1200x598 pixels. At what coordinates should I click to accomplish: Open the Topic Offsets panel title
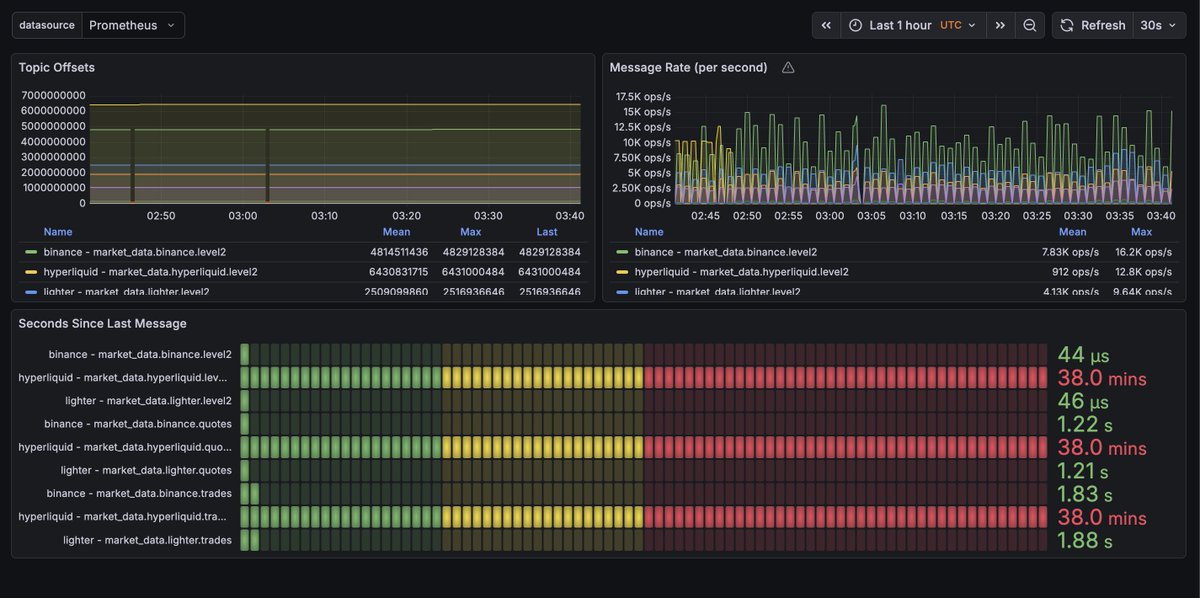point(57,68)
